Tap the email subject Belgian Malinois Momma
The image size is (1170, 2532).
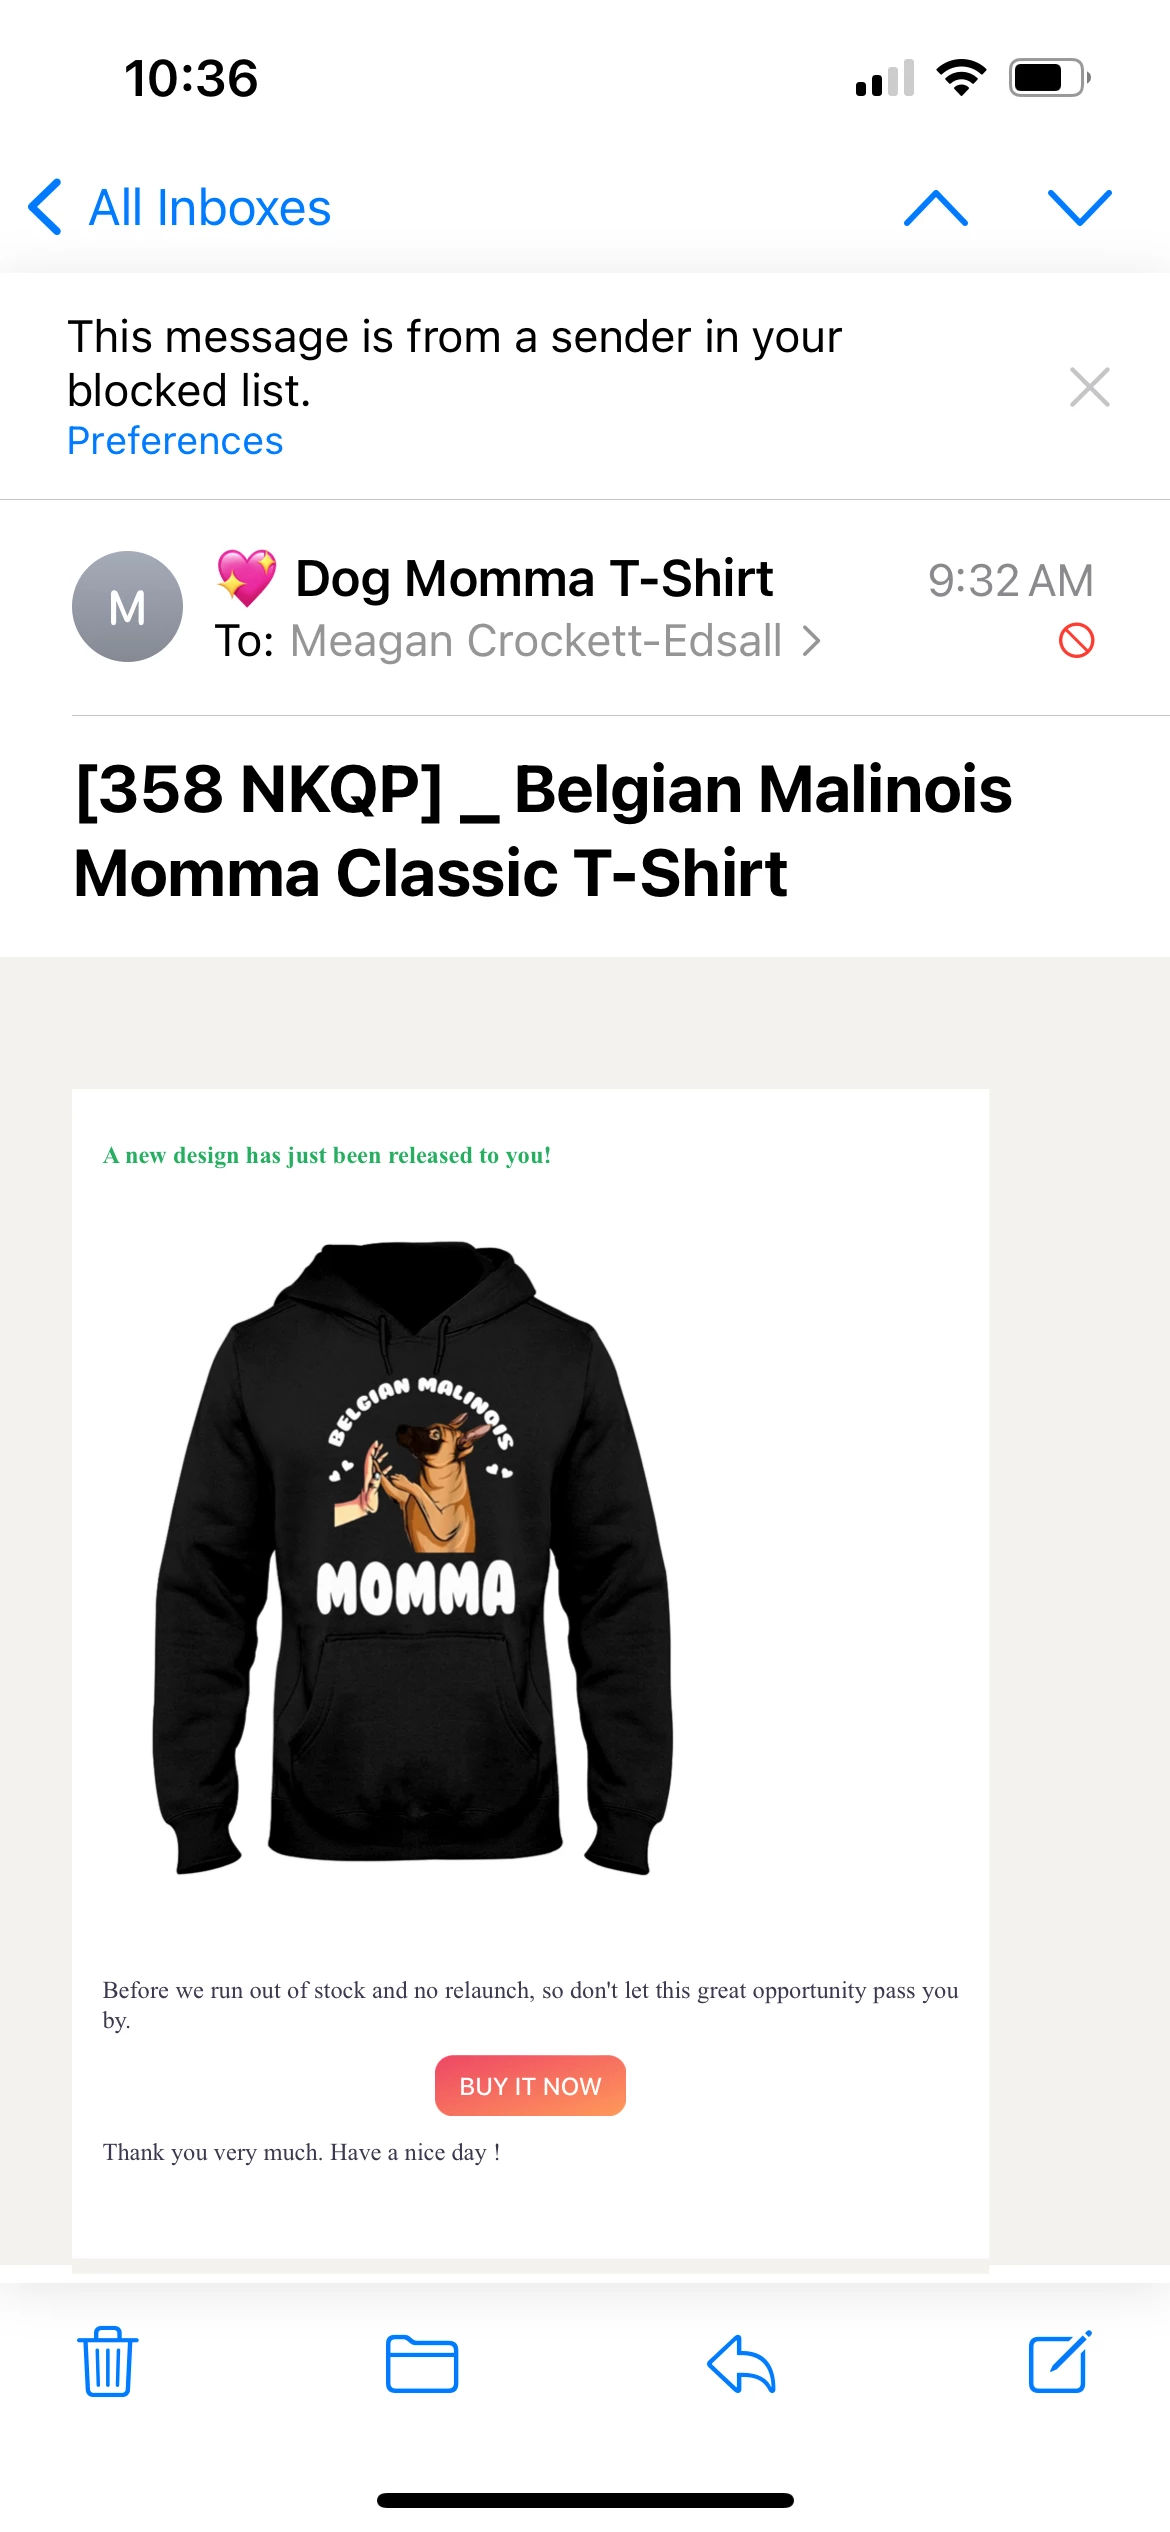(543, 831)
